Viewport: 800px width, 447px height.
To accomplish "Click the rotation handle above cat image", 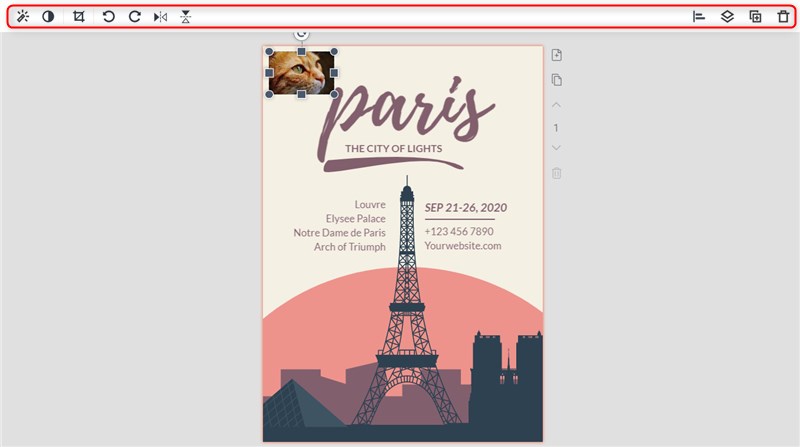I will [301, 35].
